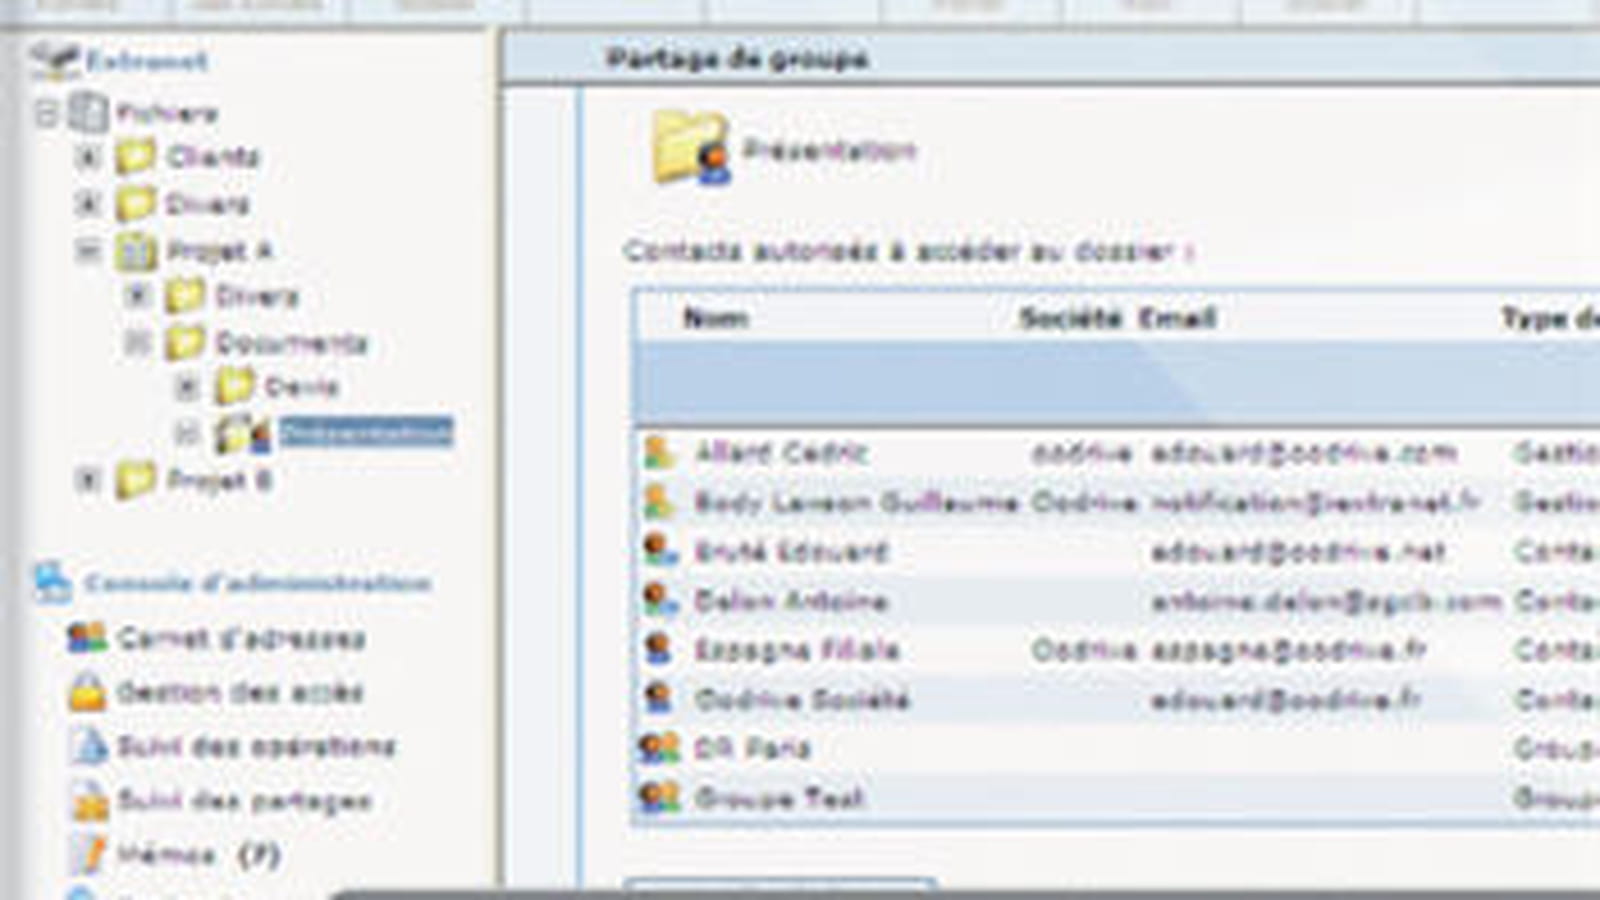Screen dimensions: 1600x900
Task: Click the Email column header
Action: 1177,319
